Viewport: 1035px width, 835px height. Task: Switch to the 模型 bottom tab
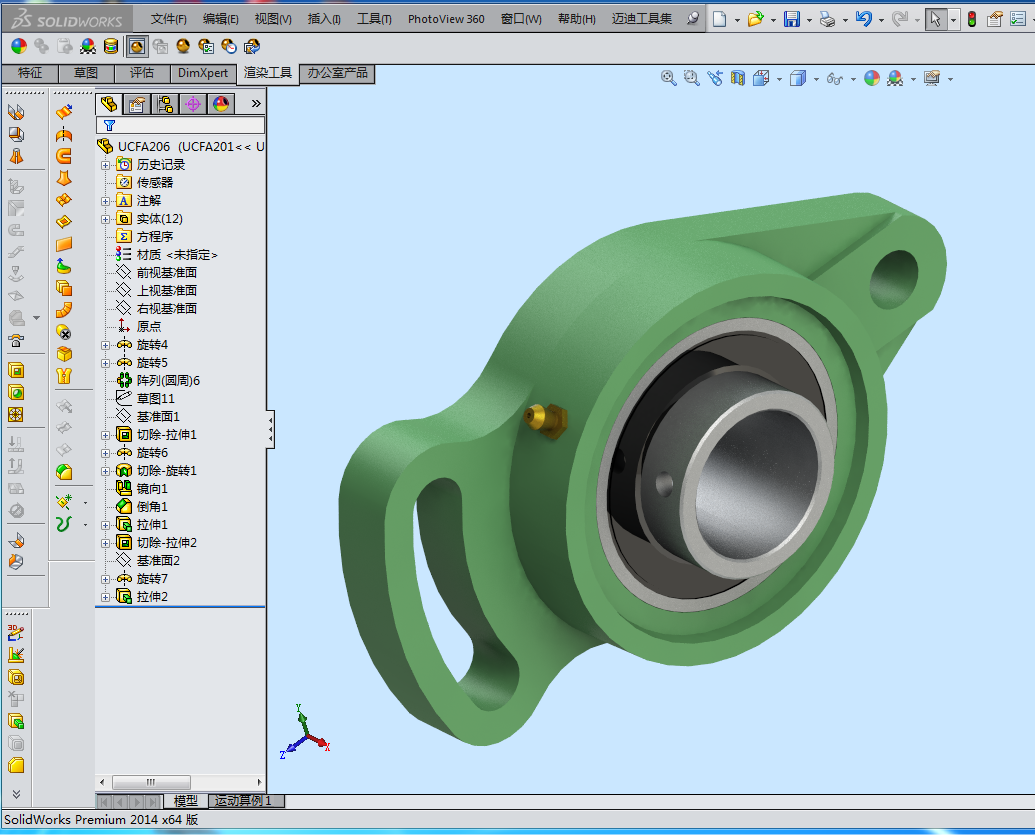click(185, 801)
